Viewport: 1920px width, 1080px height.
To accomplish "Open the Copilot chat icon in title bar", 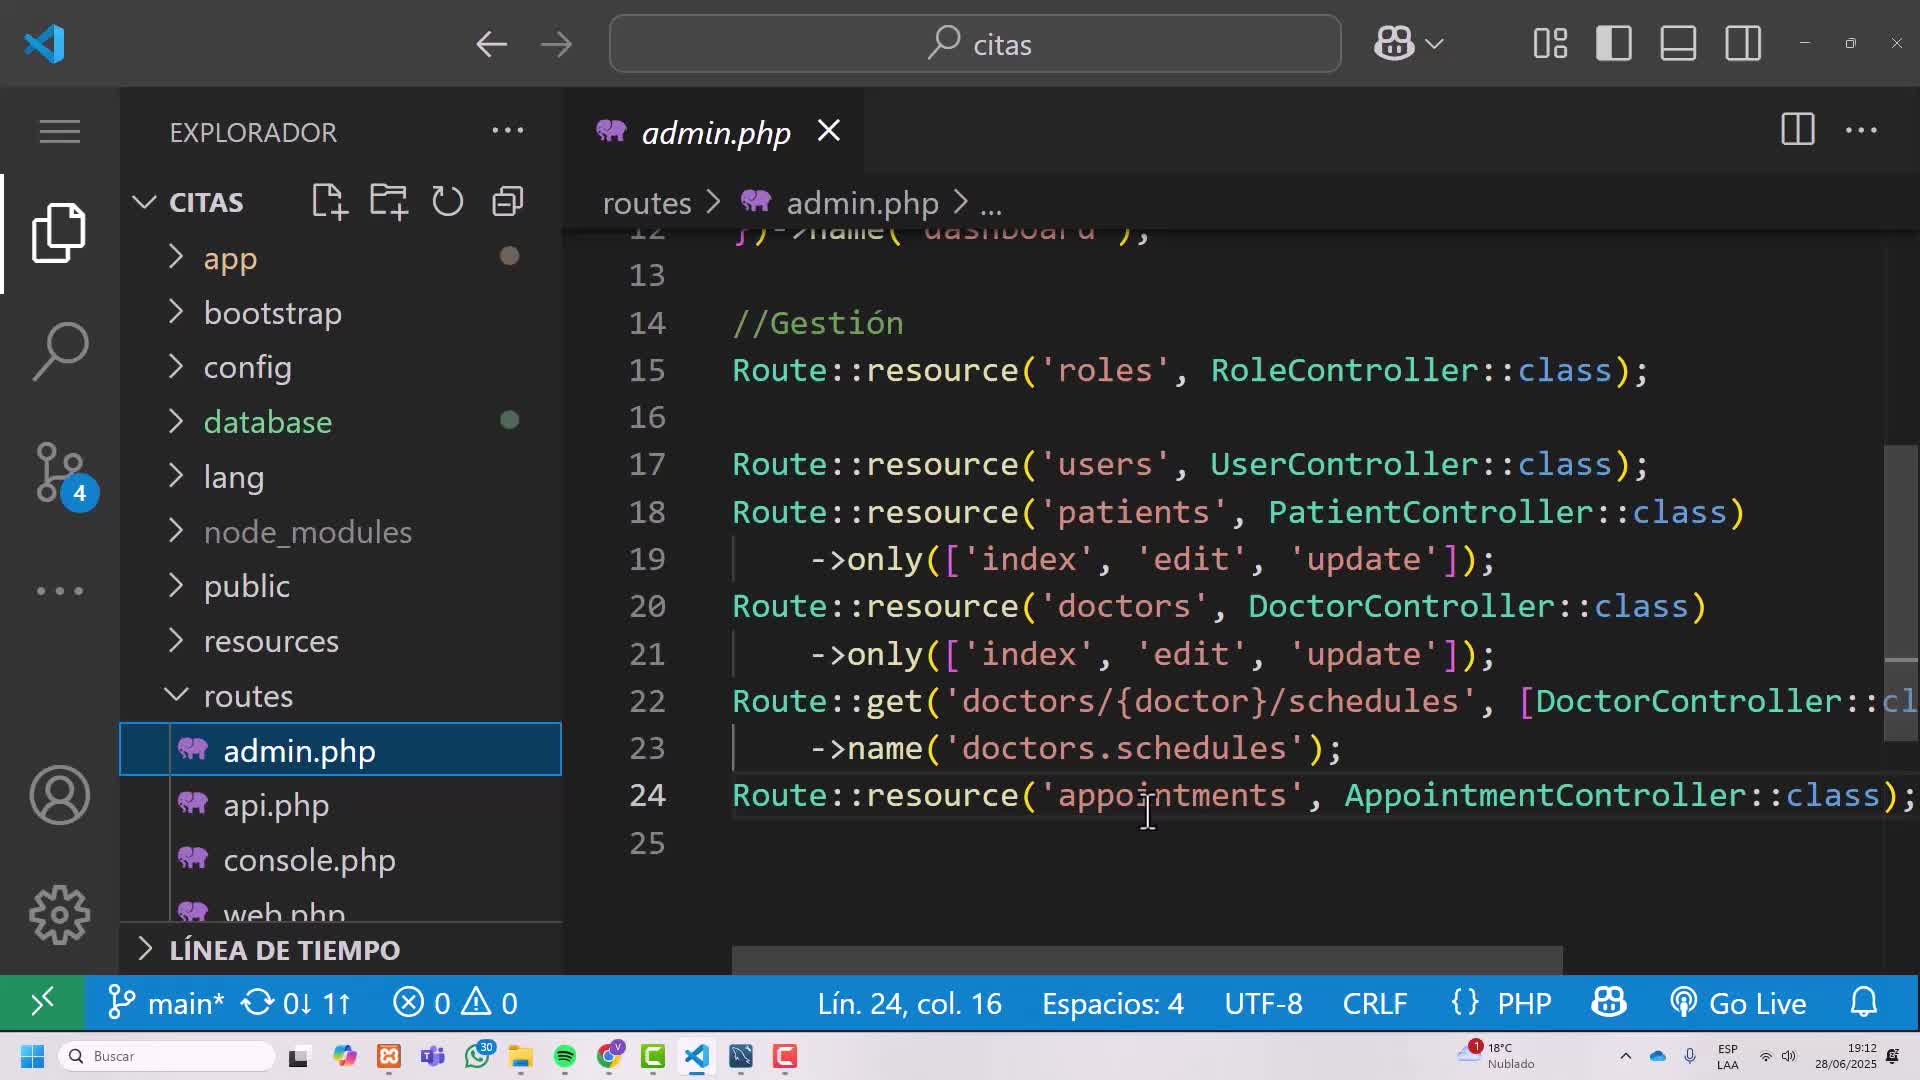I will coord(1394,44).
